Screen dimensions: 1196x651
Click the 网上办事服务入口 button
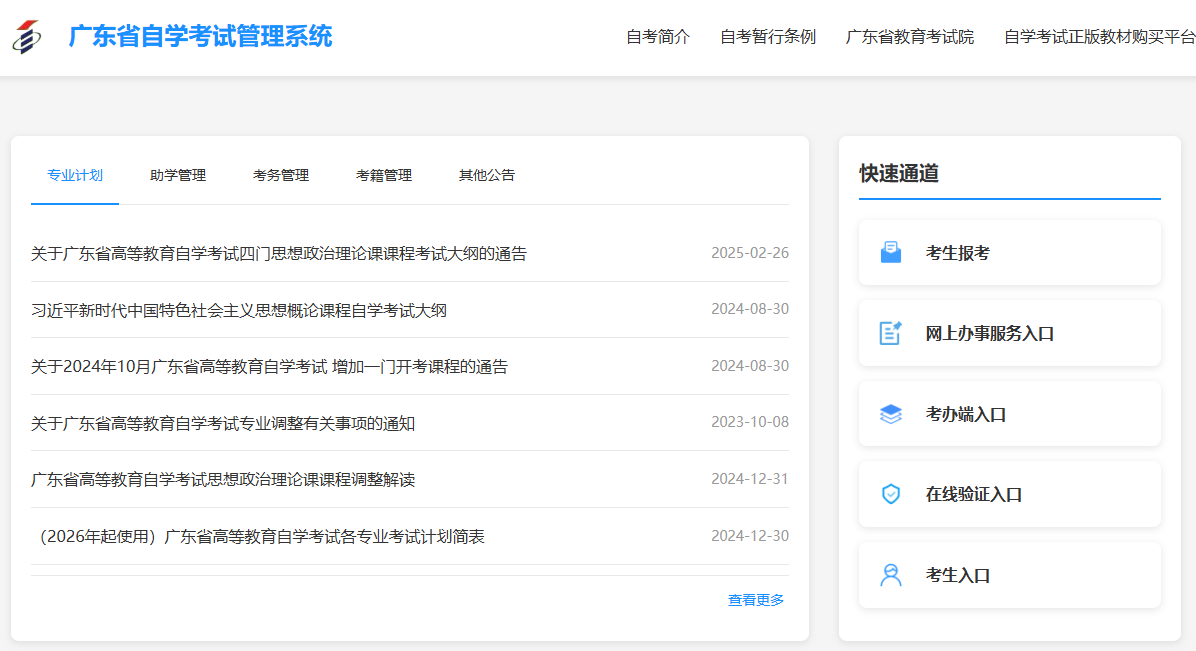(1010, 333)
